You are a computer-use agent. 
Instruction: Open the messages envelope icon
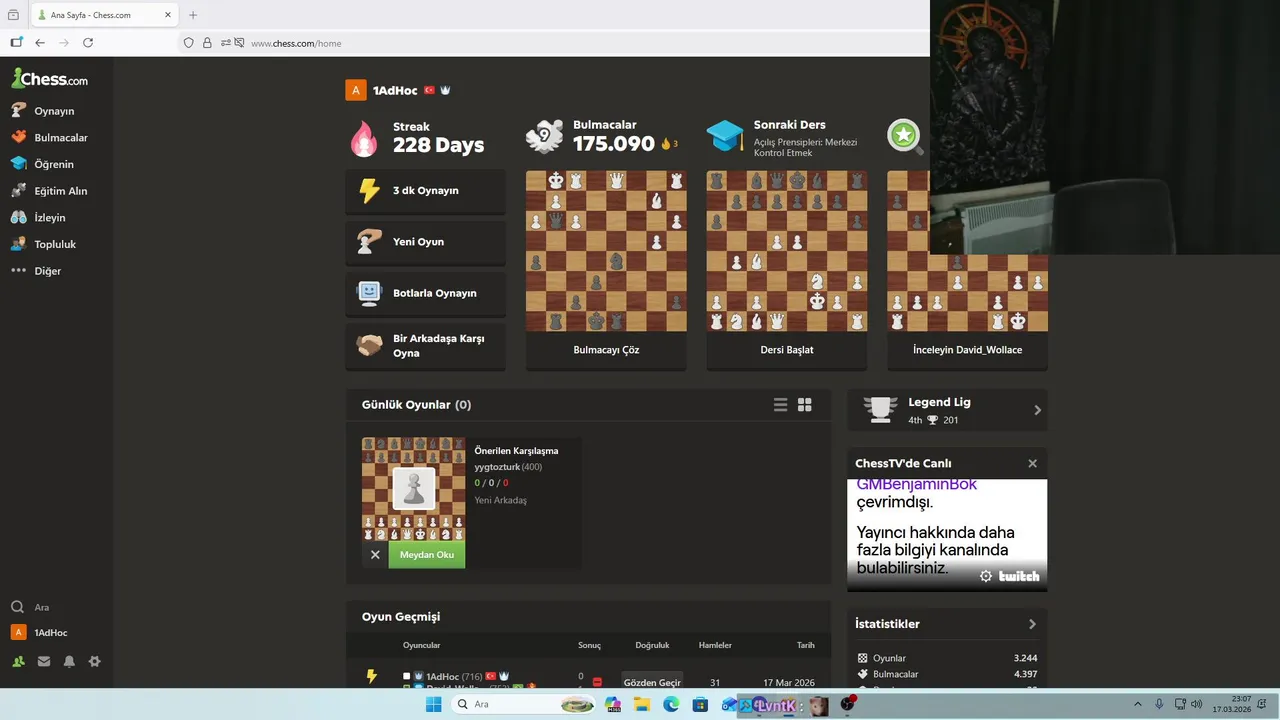tap(44, 661)
